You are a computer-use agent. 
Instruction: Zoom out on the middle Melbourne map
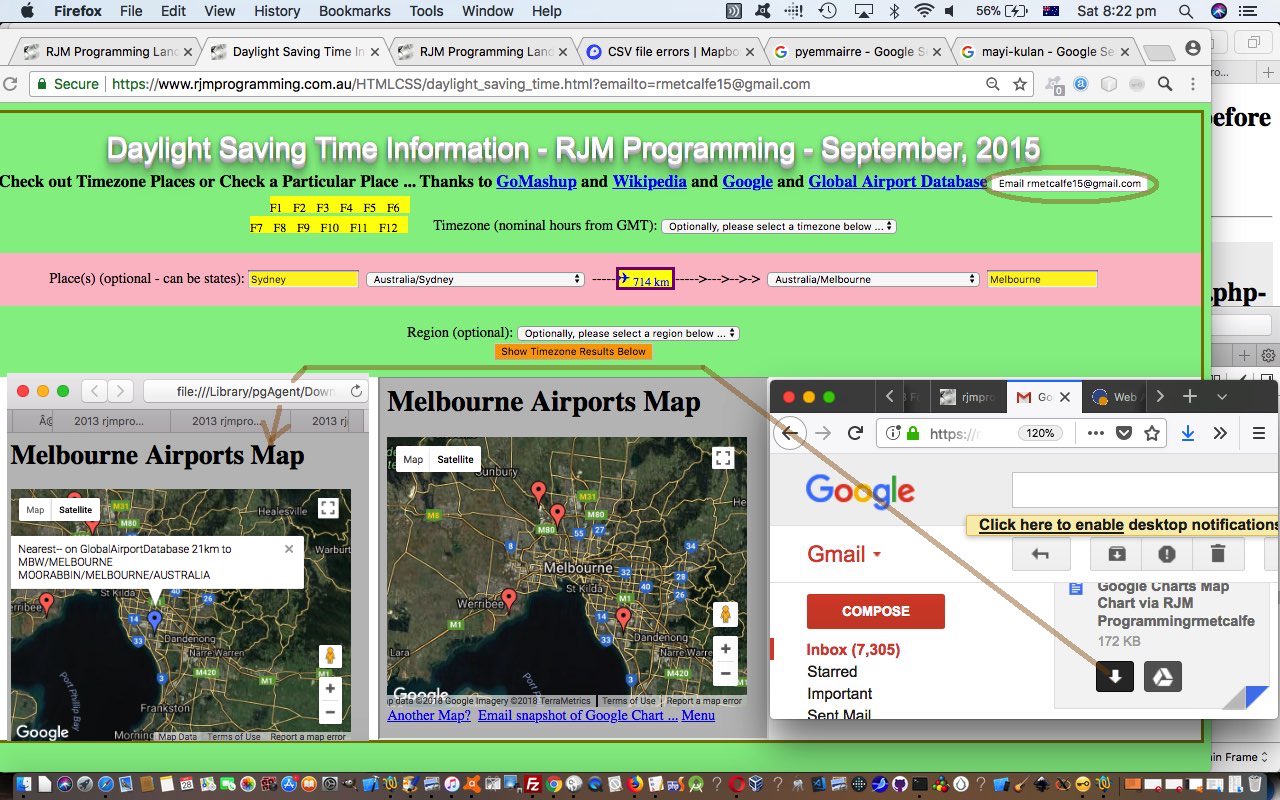[725, 673]
